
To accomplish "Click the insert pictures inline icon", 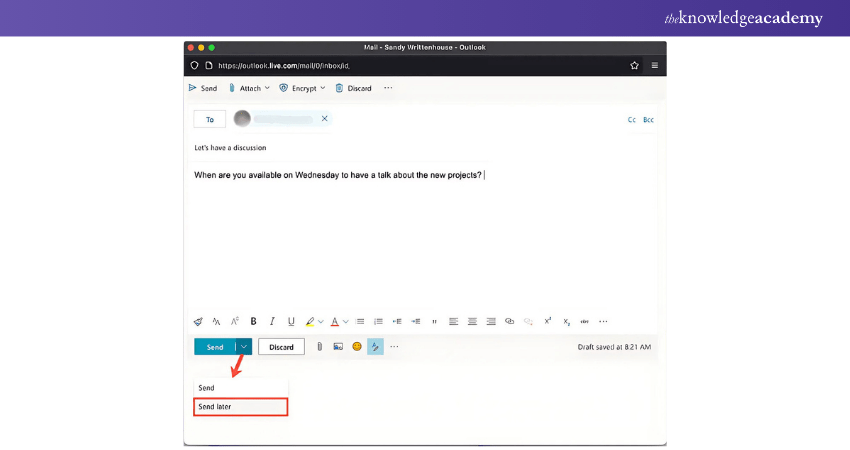I will click(338, 347).
